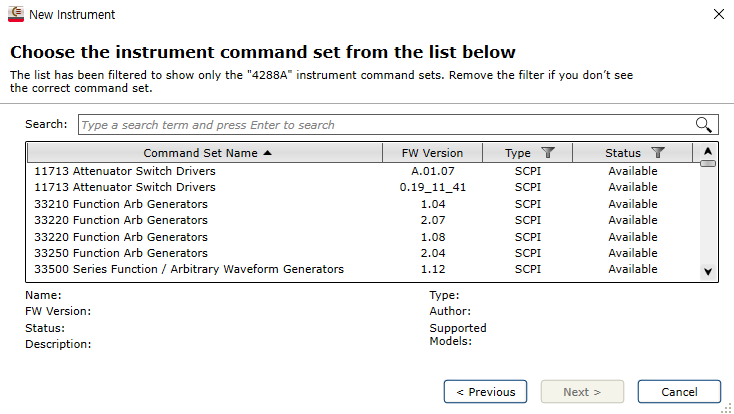The height and width of the screenshot is (414, 734).
Task: Select 11713 Attenuator Switch Drivers A.01.07
Action: pyautogui.click(x=125, y=171)
